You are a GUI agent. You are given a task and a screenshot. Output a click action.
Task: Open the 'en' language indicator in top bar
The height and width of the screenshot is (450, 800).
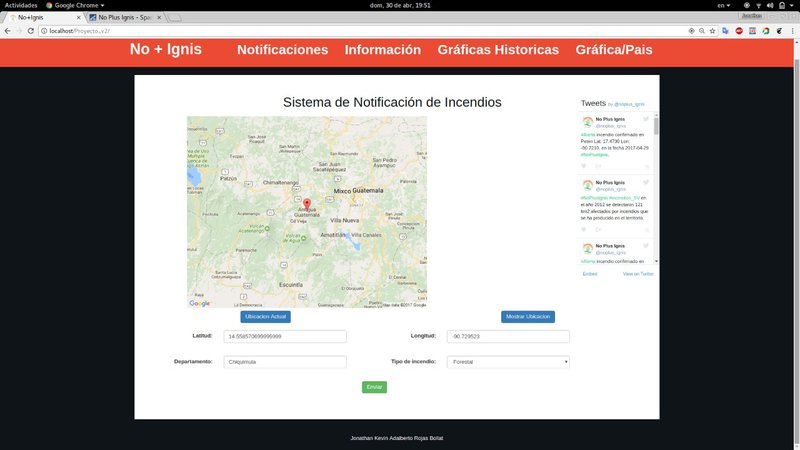(722, 5)
